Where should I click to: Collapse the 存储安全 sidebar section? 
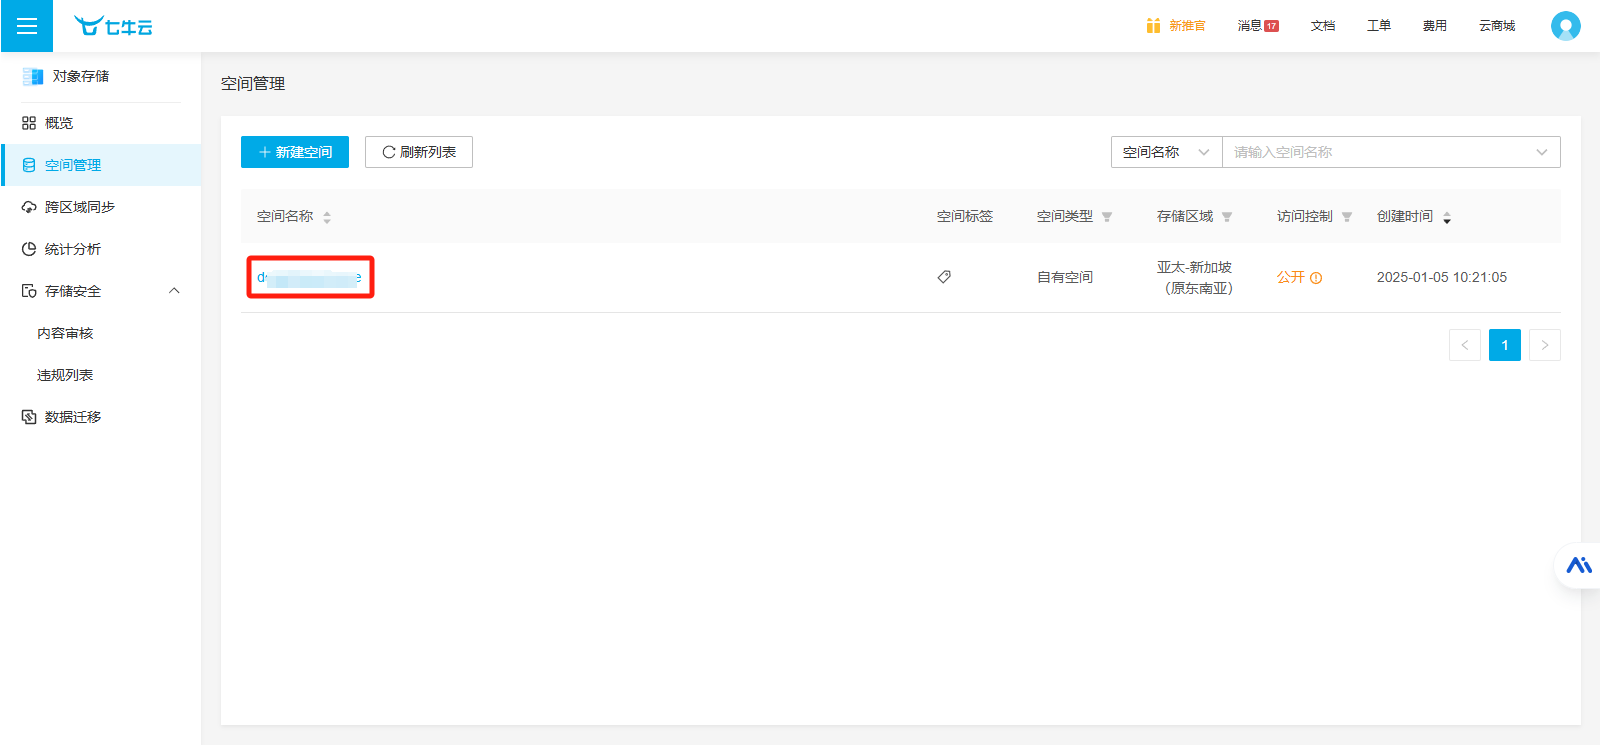[174, 291]
